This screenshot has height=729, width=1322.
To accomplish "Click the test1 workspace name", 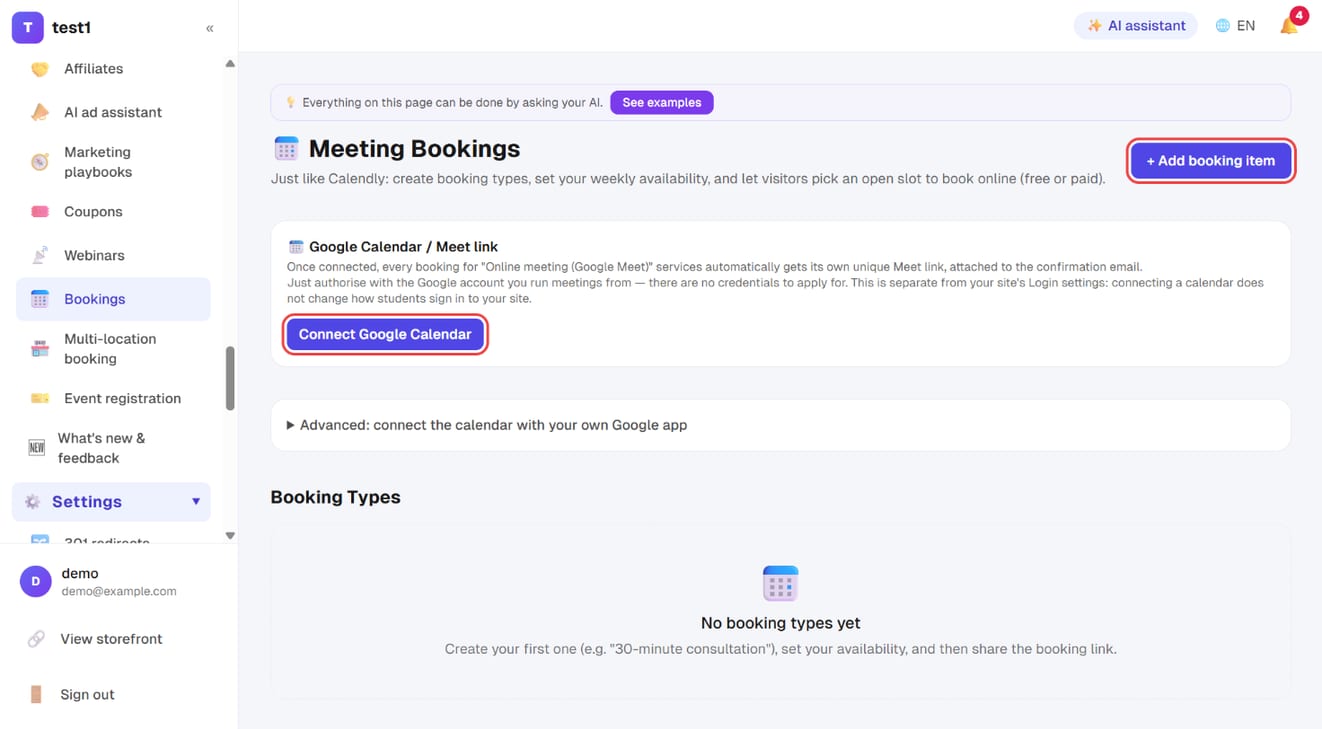I will pyautogui.click(x=71, y=28).
